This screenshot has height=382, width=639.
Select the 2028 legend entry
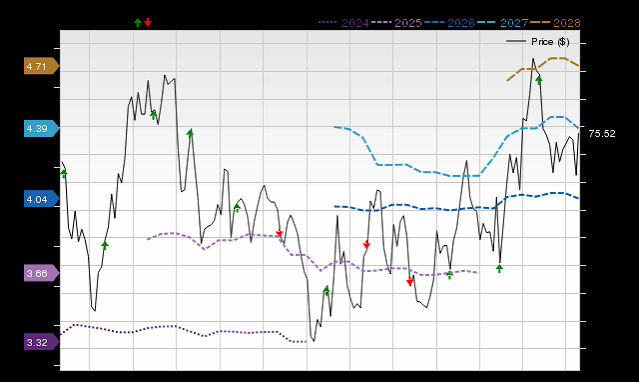click(x=555, y=23)
